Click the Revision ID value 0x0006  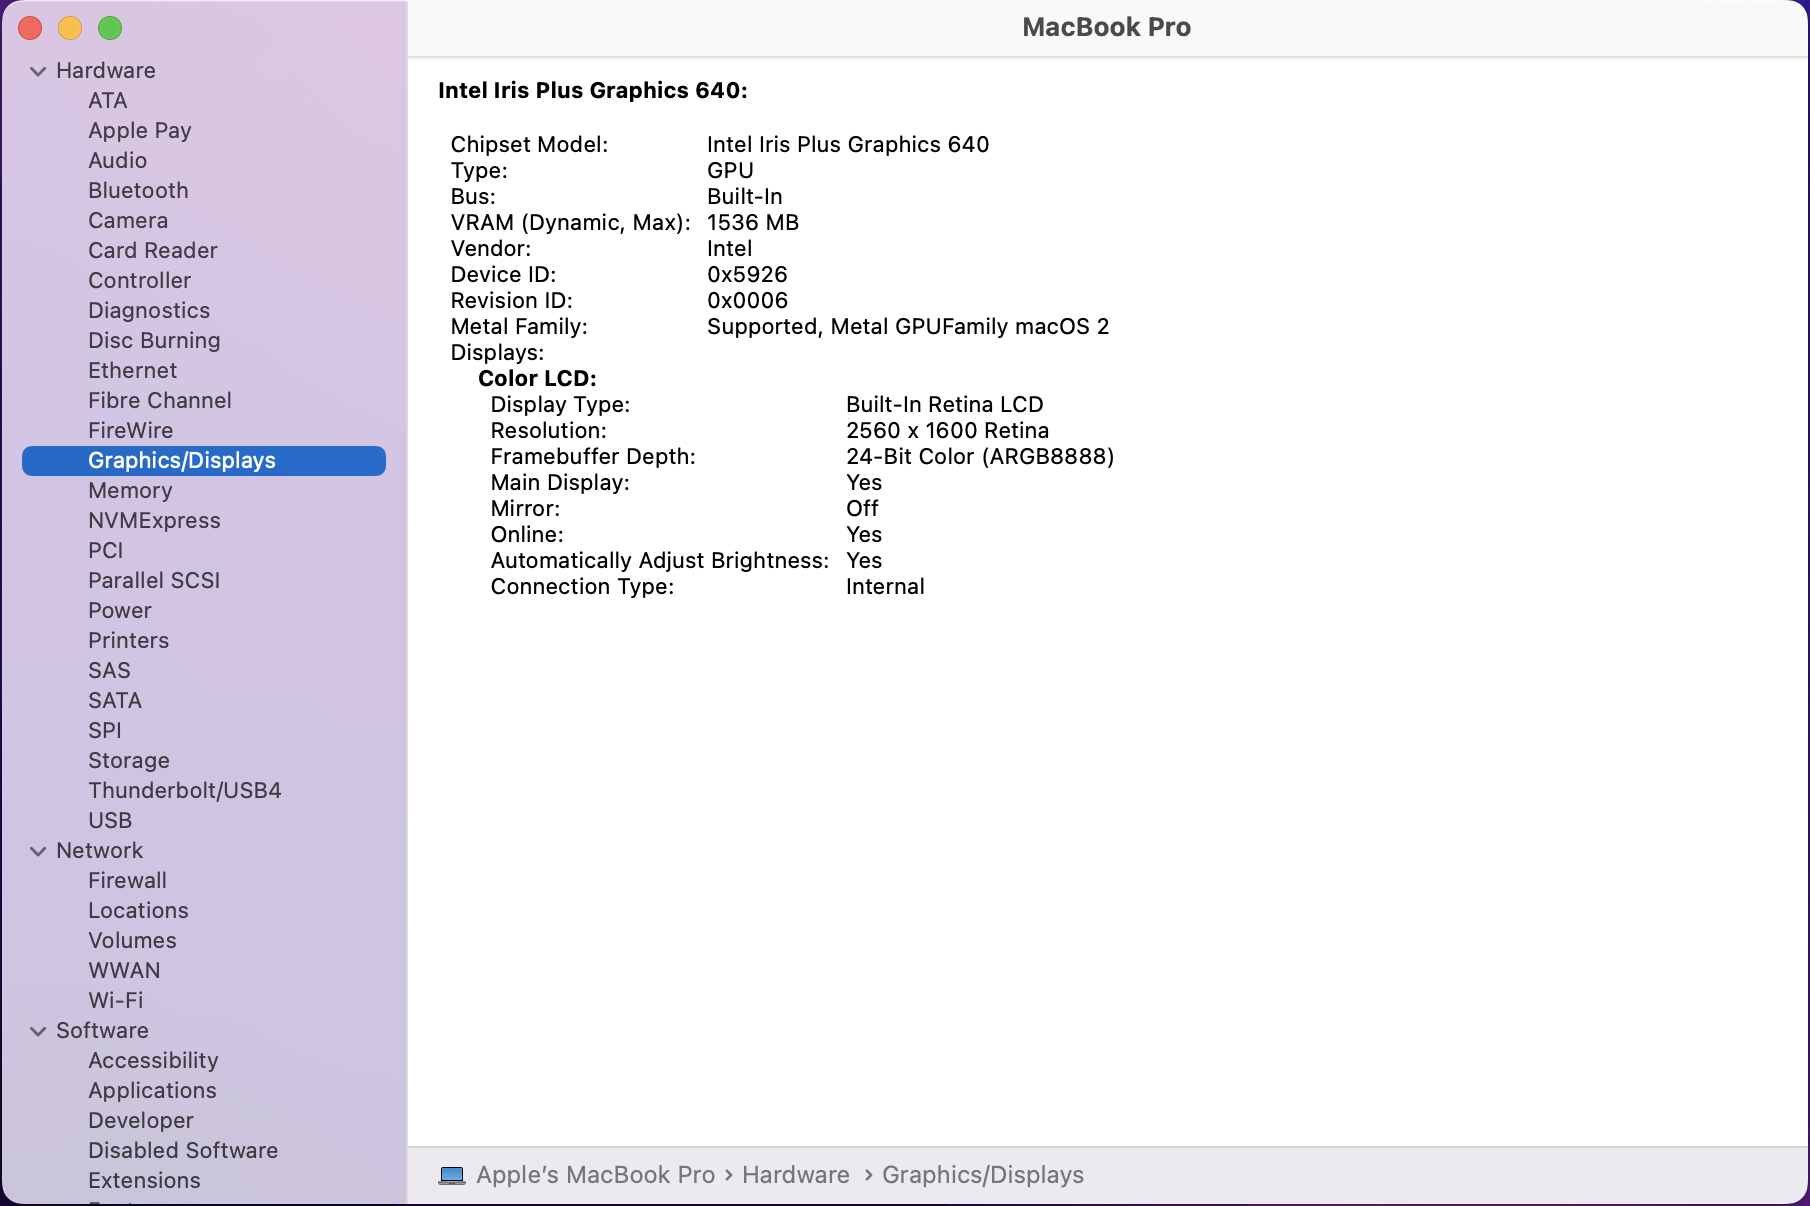coord(747,301)
